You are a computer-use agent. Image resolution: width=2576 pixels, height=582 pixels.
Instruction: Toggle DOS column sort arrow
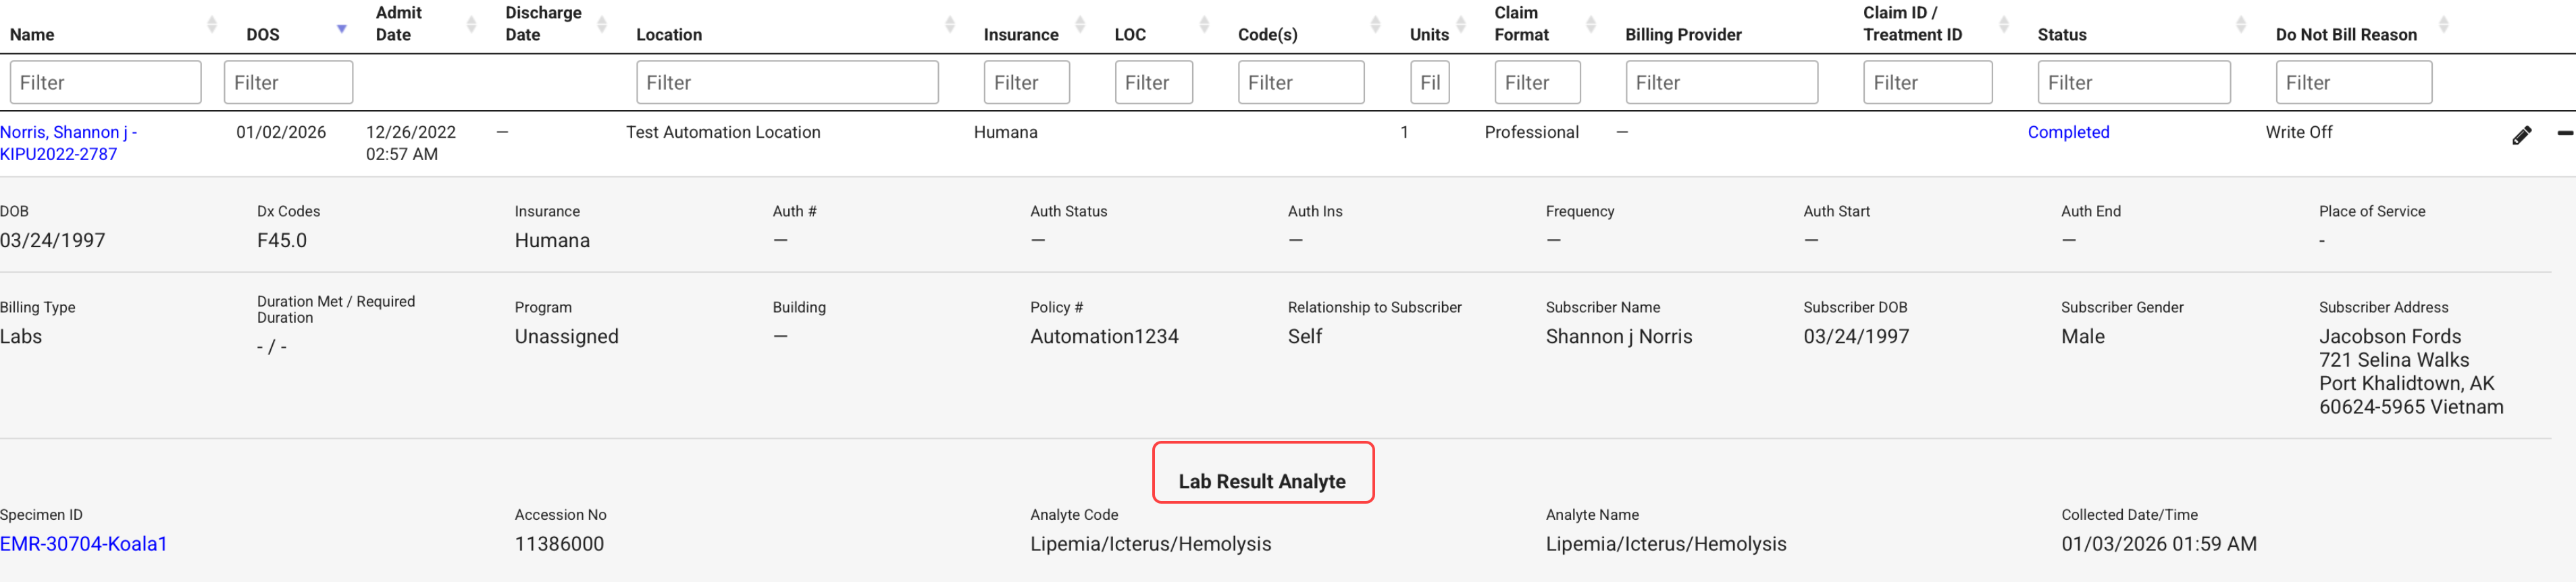[x=342, y=28]
